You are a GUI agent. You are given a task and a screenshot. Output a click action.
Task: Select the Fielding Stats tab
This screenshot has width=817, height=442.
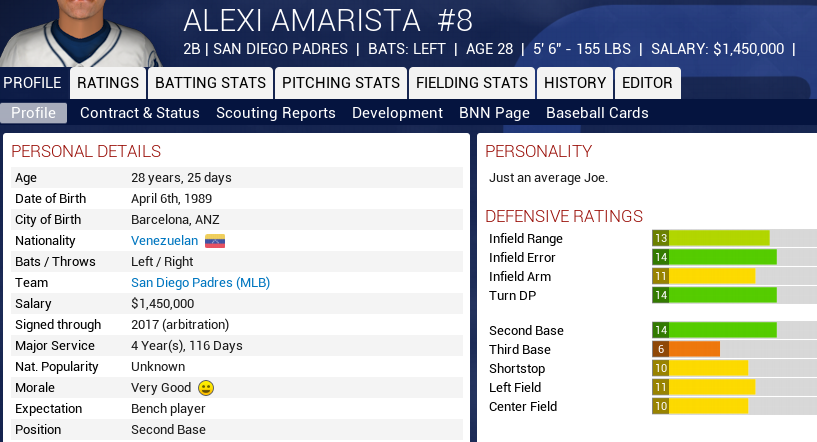click(x=471, y=83)
